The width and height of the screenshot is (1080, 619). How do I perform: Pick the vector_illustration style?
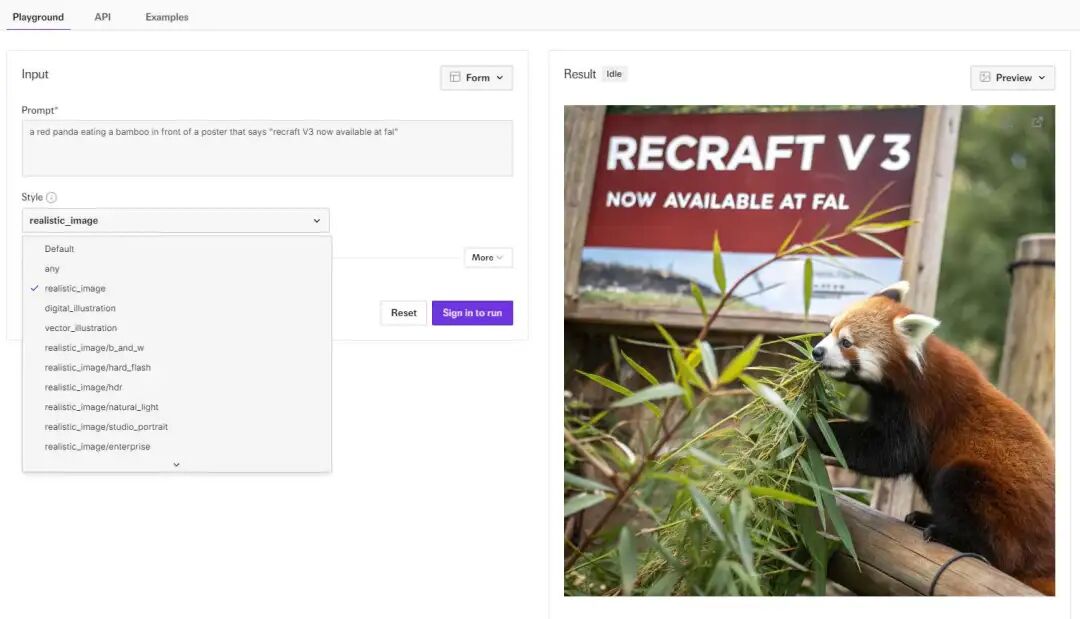click(x=176, y=328)
